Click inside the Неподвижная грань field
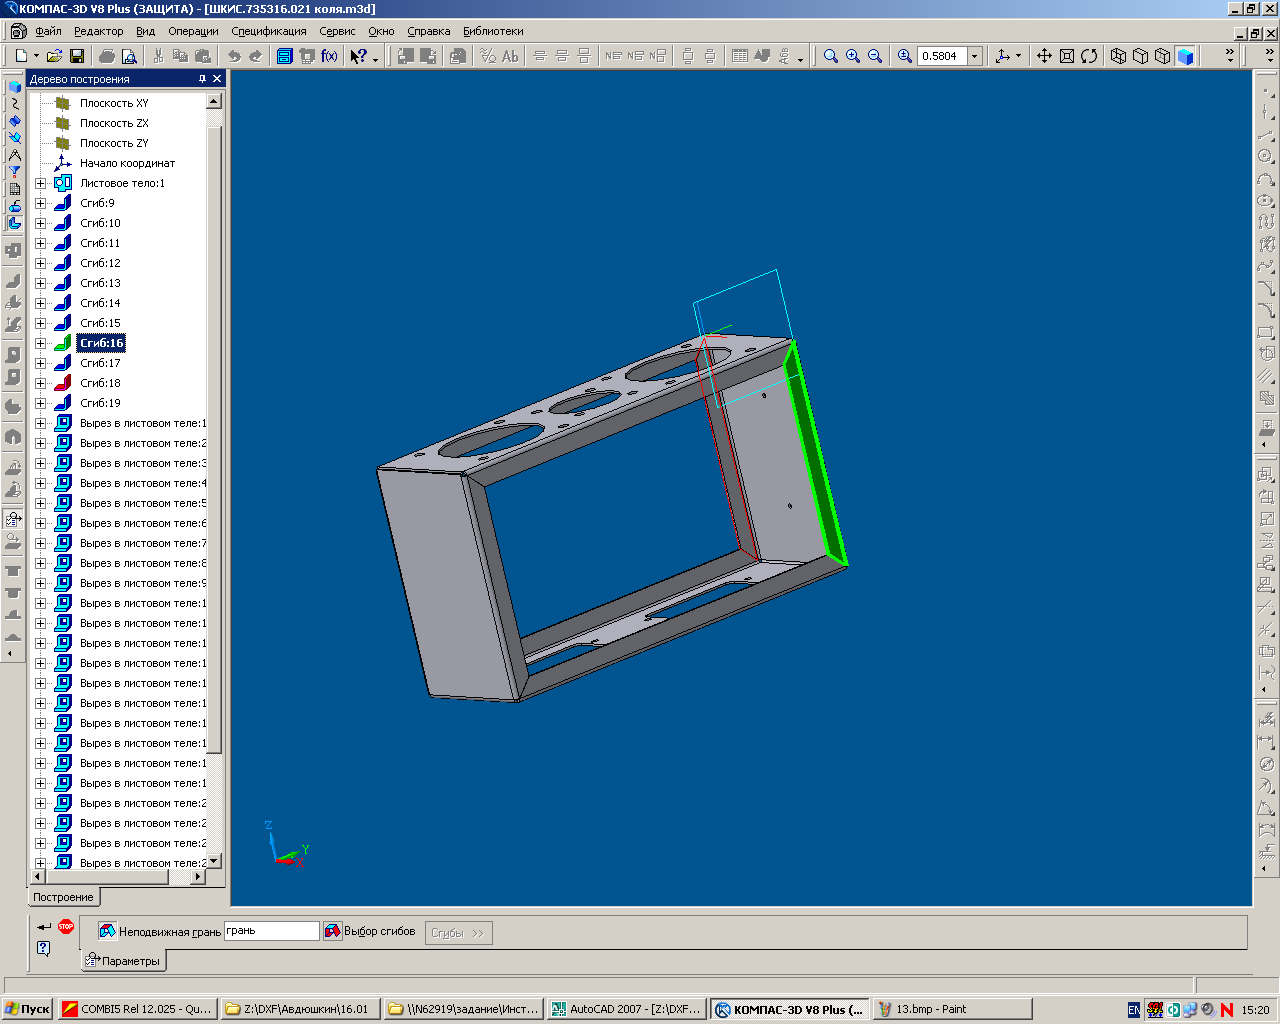 pos(271,931)
